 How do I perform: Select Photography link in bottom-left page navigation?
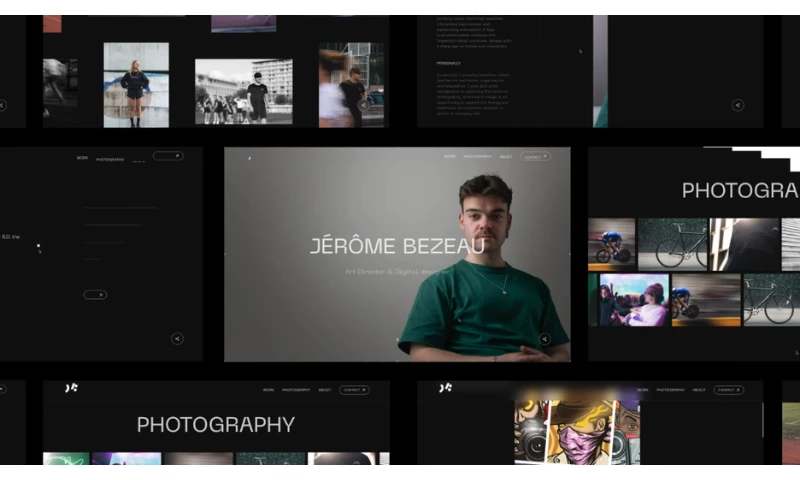point(295,390)
